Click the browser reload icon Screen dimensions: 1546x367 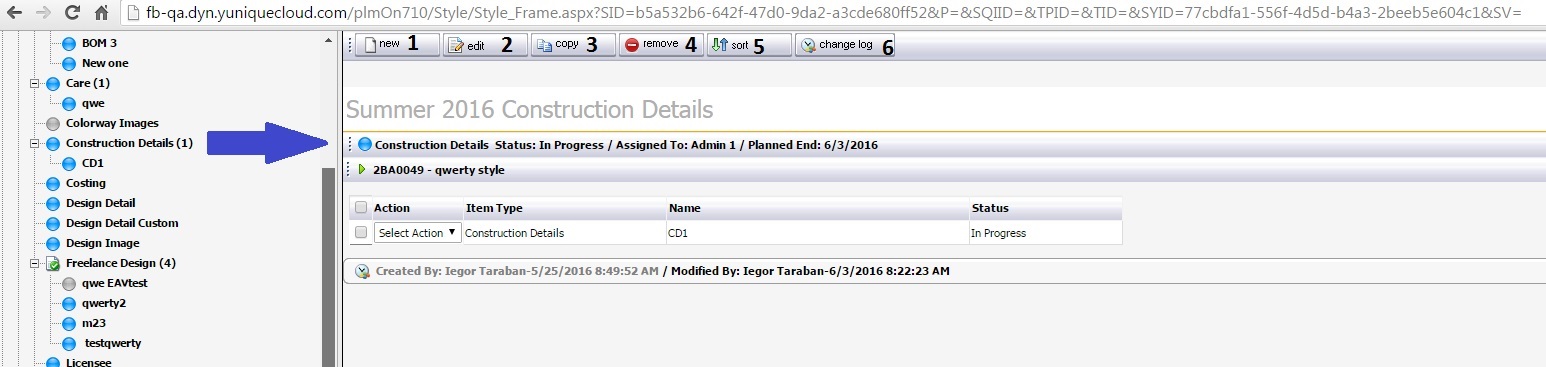72,13
